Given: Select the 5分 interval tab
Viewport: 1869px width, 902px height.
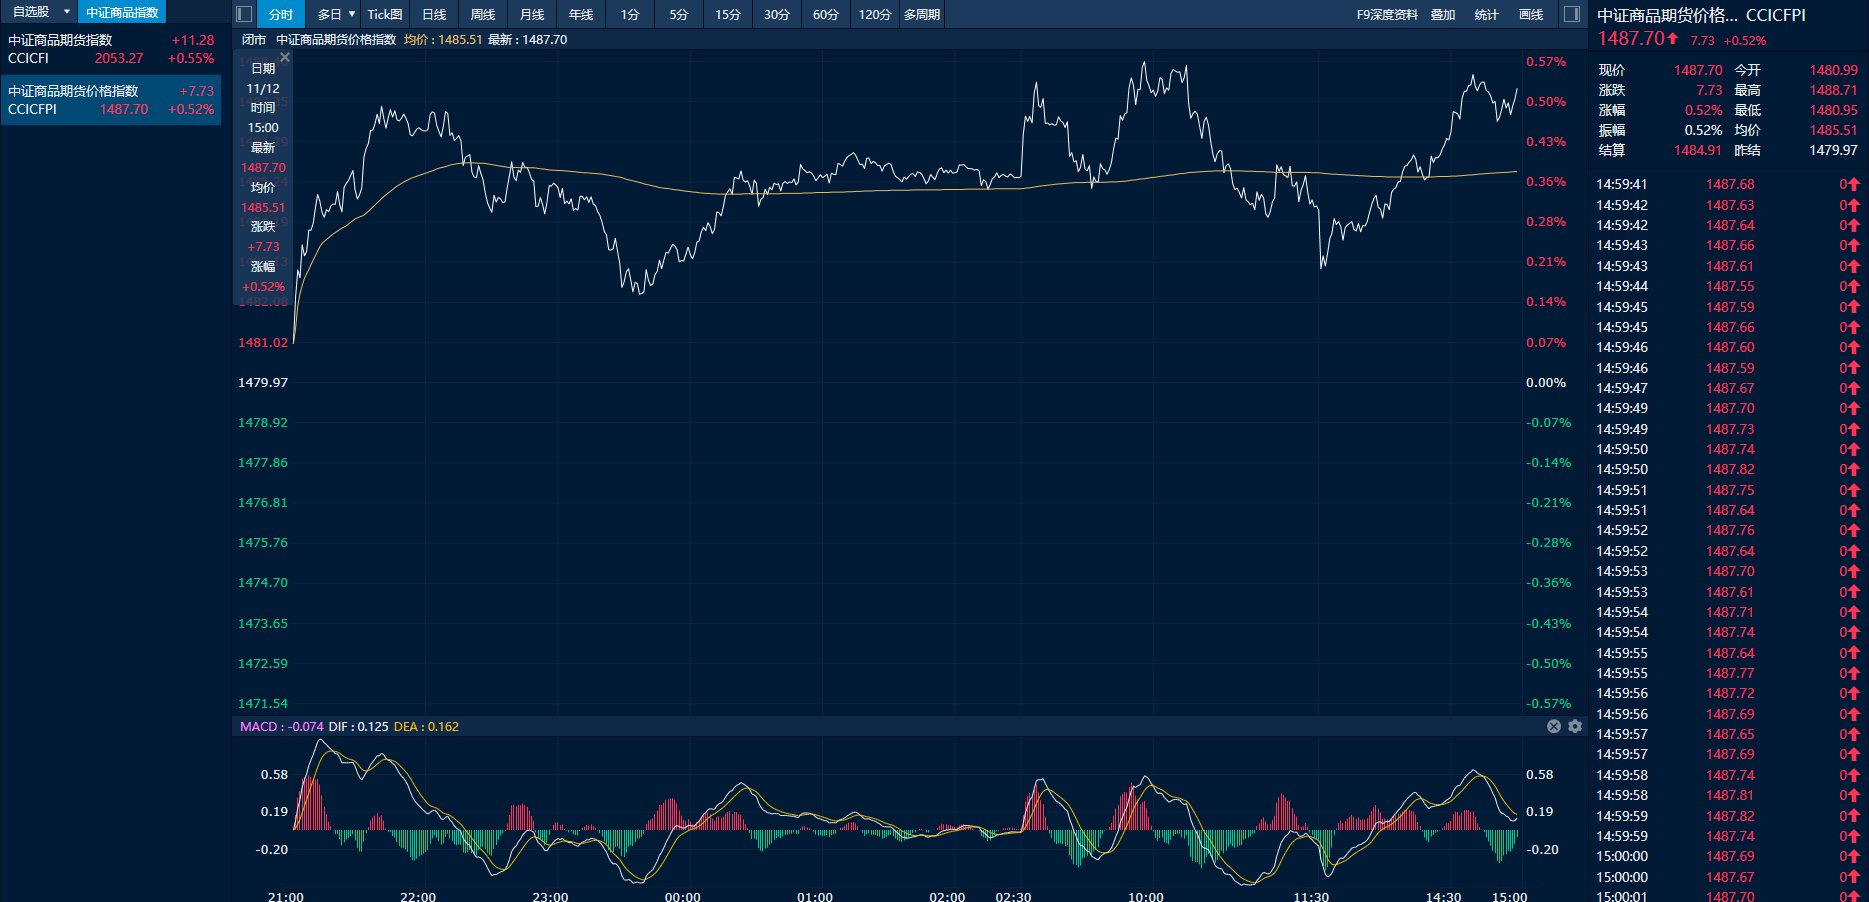Looking at the screenshot, I should (x=679, y=14).
